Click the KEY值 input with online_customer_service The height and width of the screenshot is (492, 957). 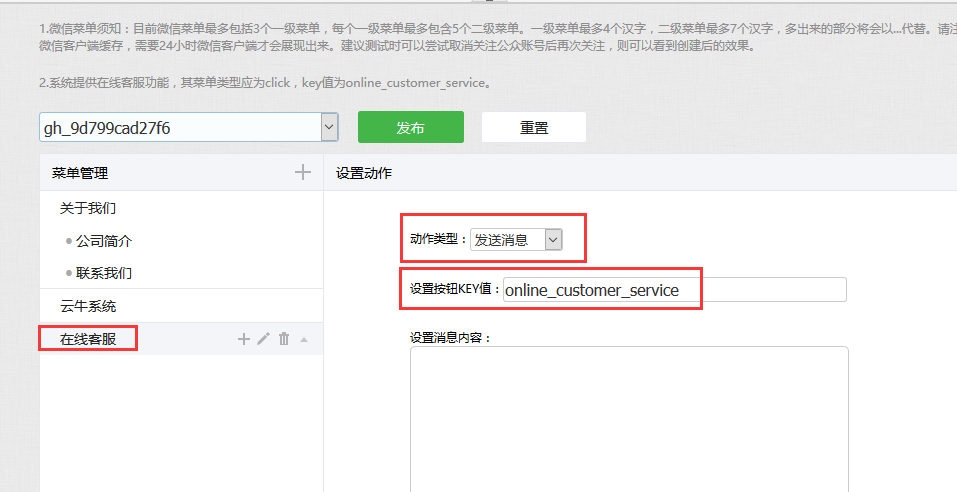pos(674,290)
